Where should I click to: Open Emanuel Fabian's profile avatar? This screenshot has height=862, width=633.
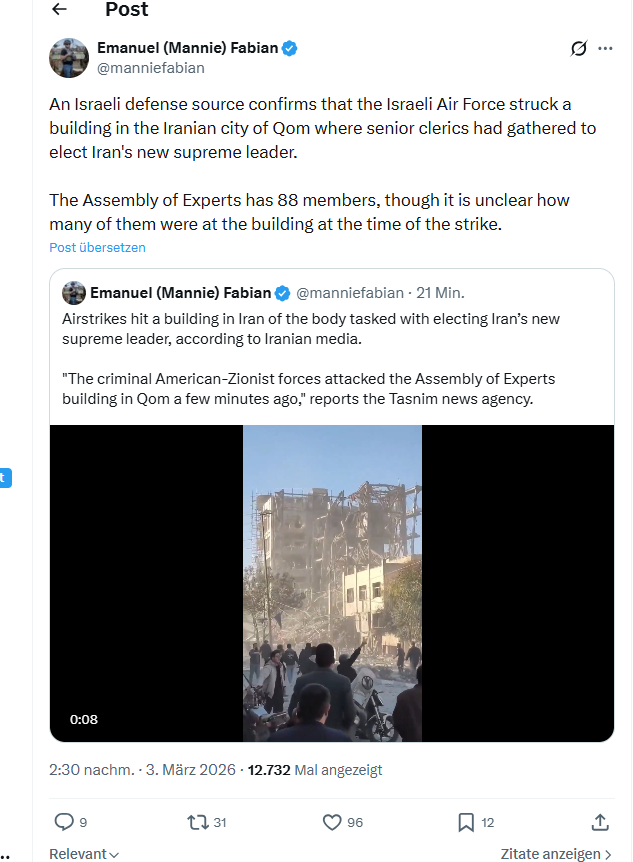(x=69, y=58)
